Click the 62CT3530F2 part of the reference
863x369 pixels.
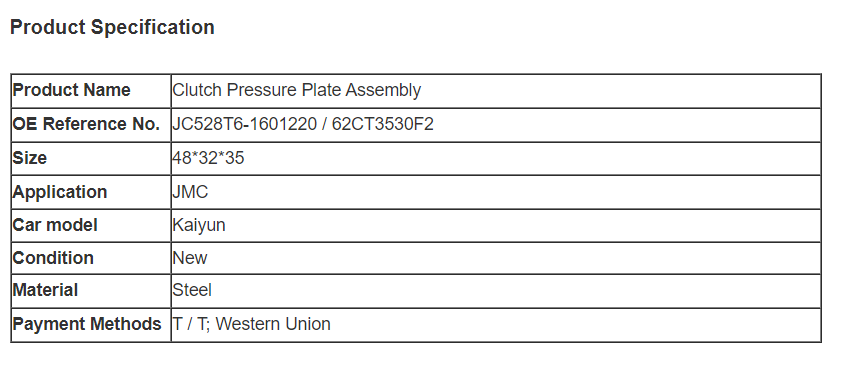[383, 124]
